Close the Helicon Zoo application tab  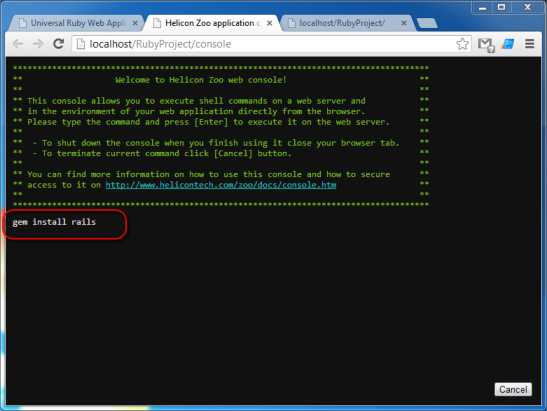click(269, 23)
